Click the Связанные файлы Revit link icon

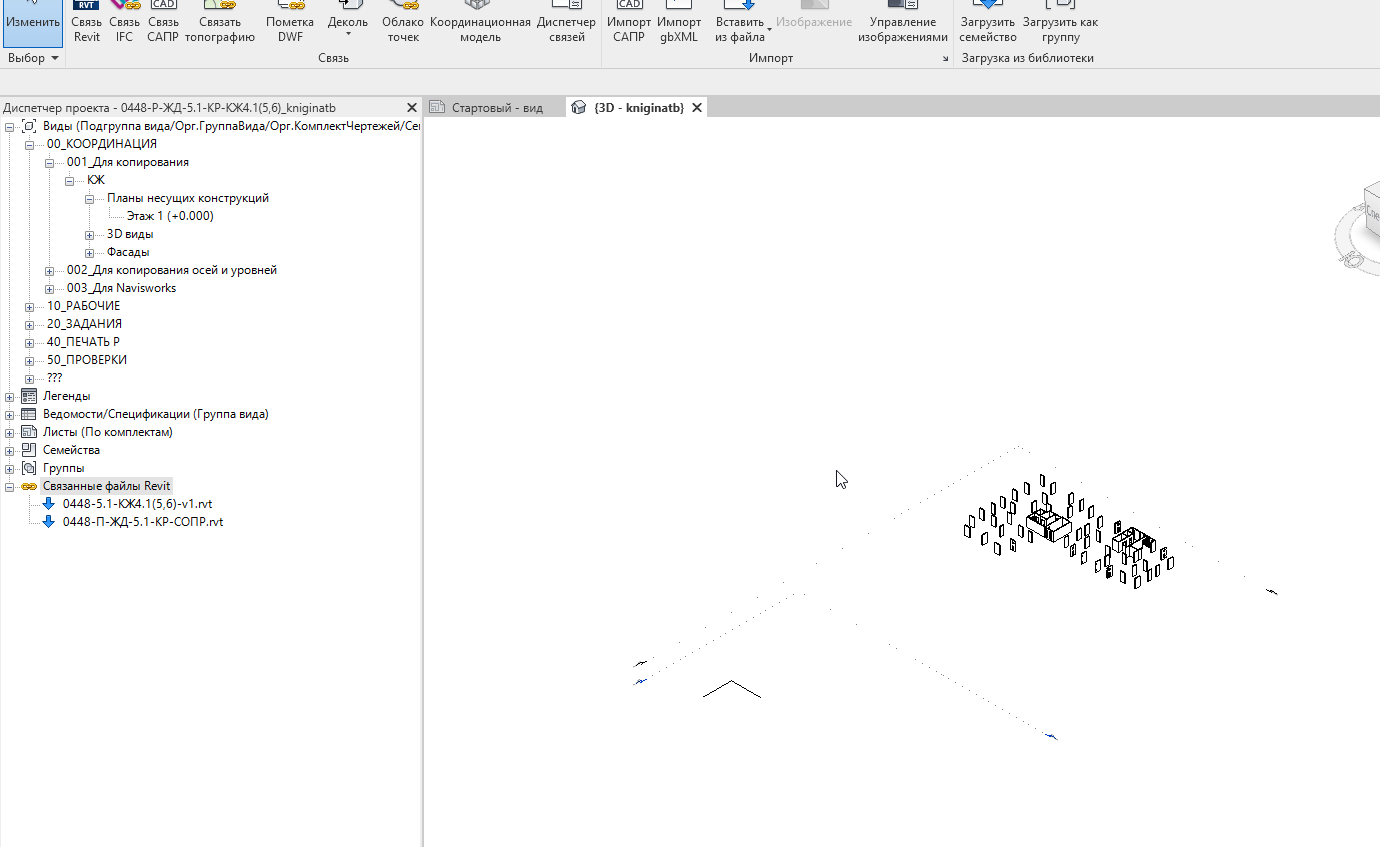[x=29, y=486]
